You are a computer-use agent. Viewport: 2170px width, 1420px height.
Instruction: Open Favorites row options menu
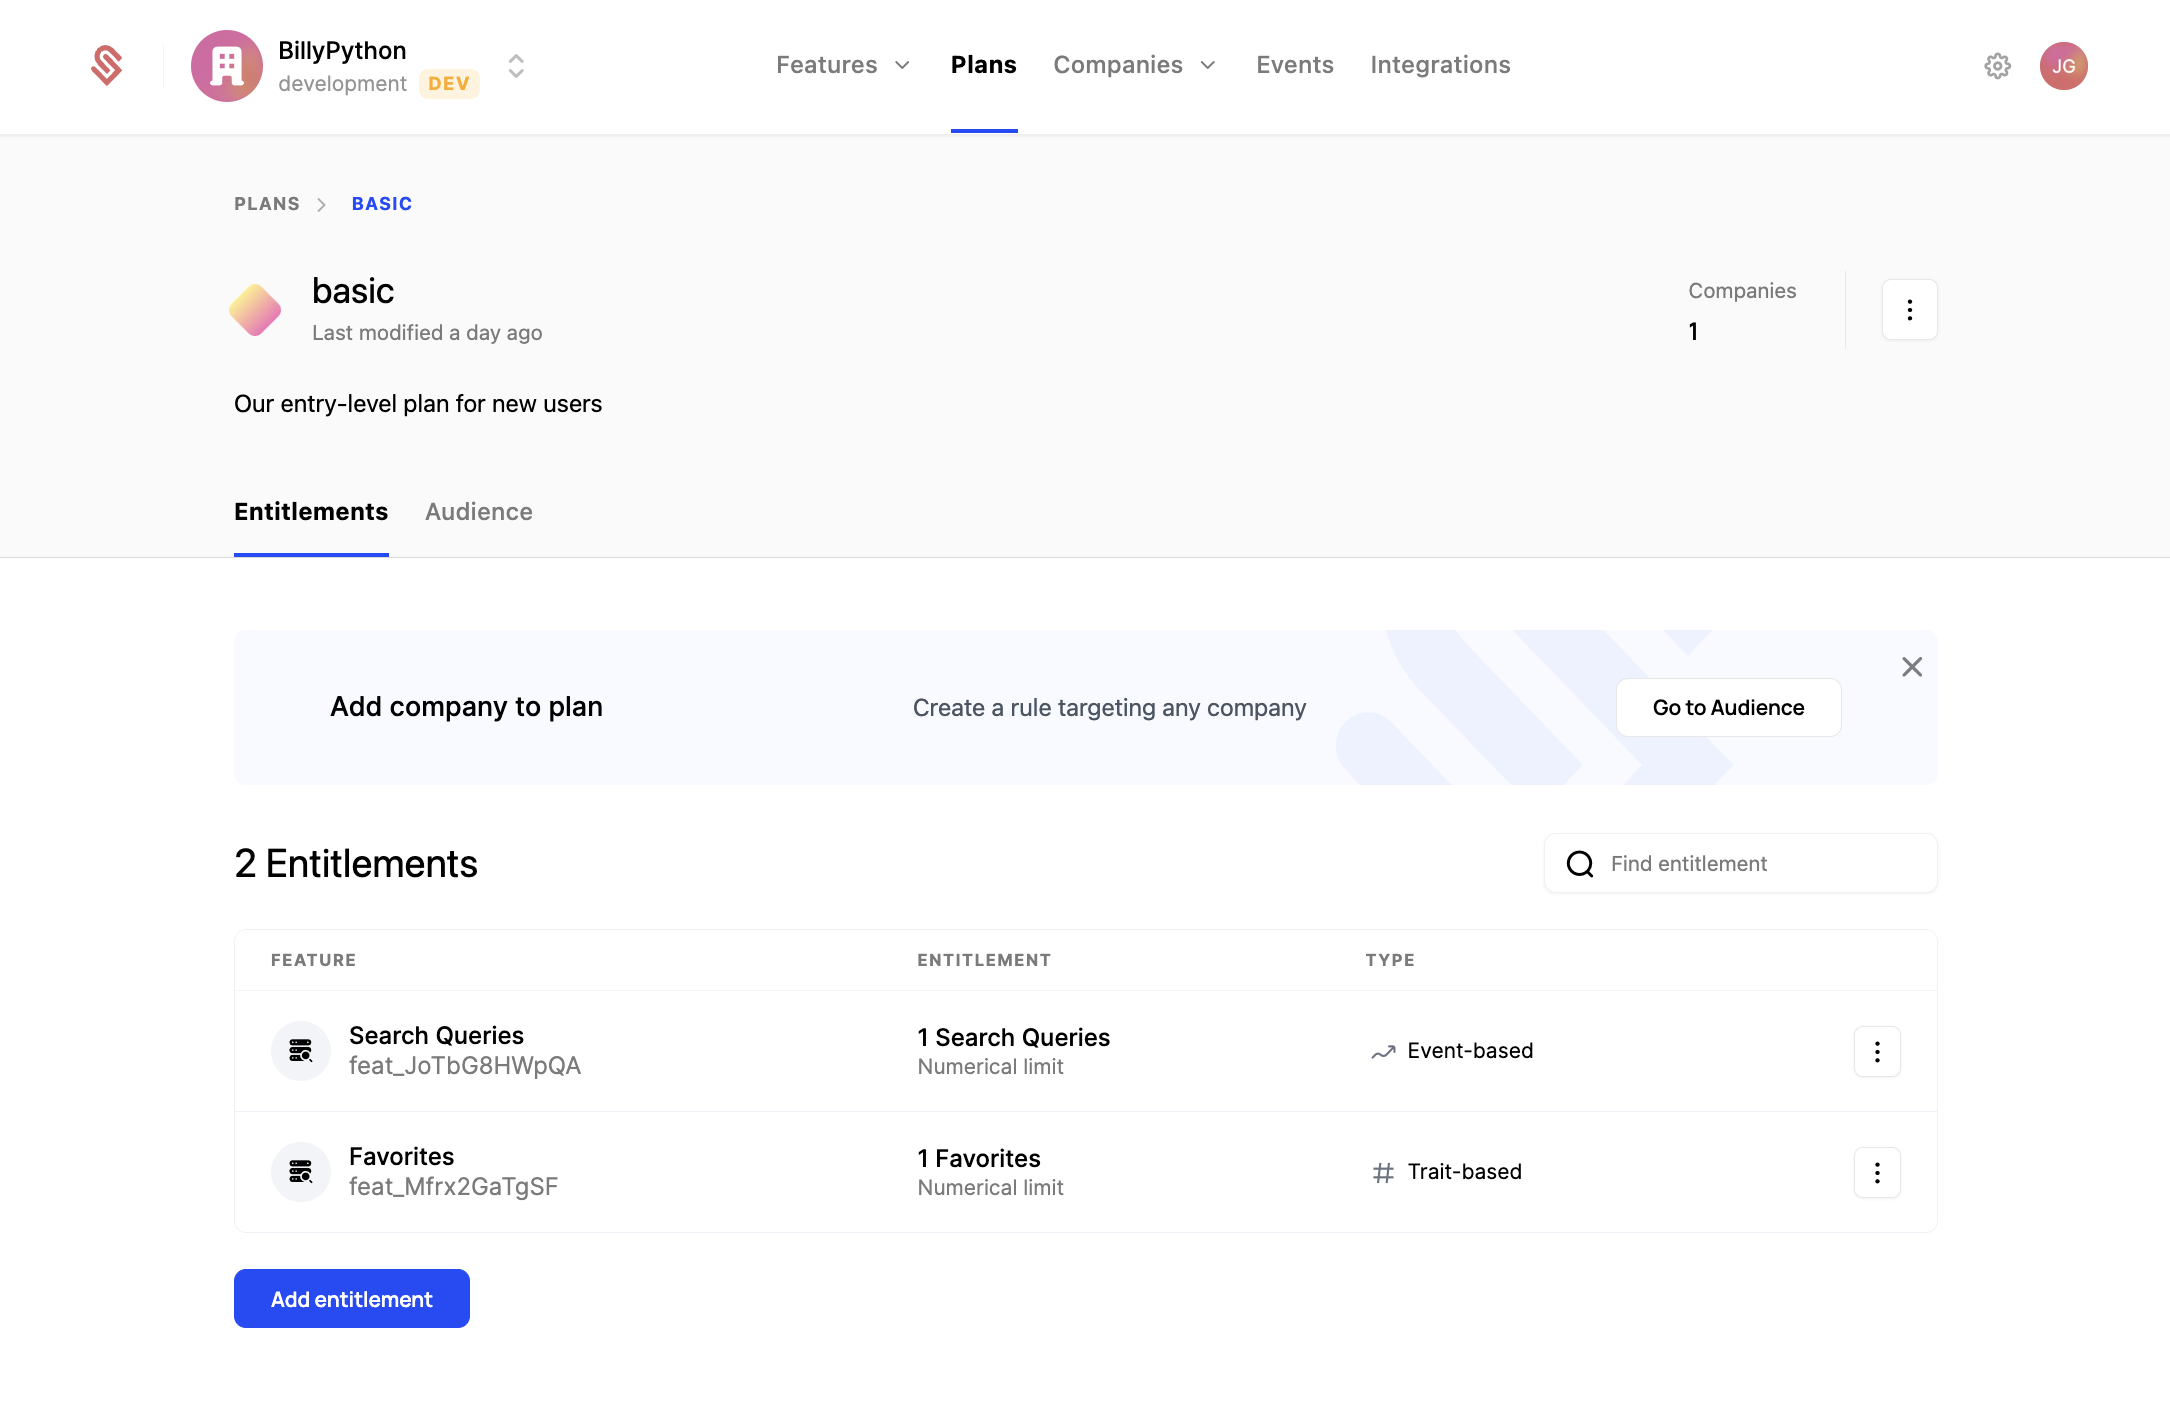click(x=1876, y=1172)
